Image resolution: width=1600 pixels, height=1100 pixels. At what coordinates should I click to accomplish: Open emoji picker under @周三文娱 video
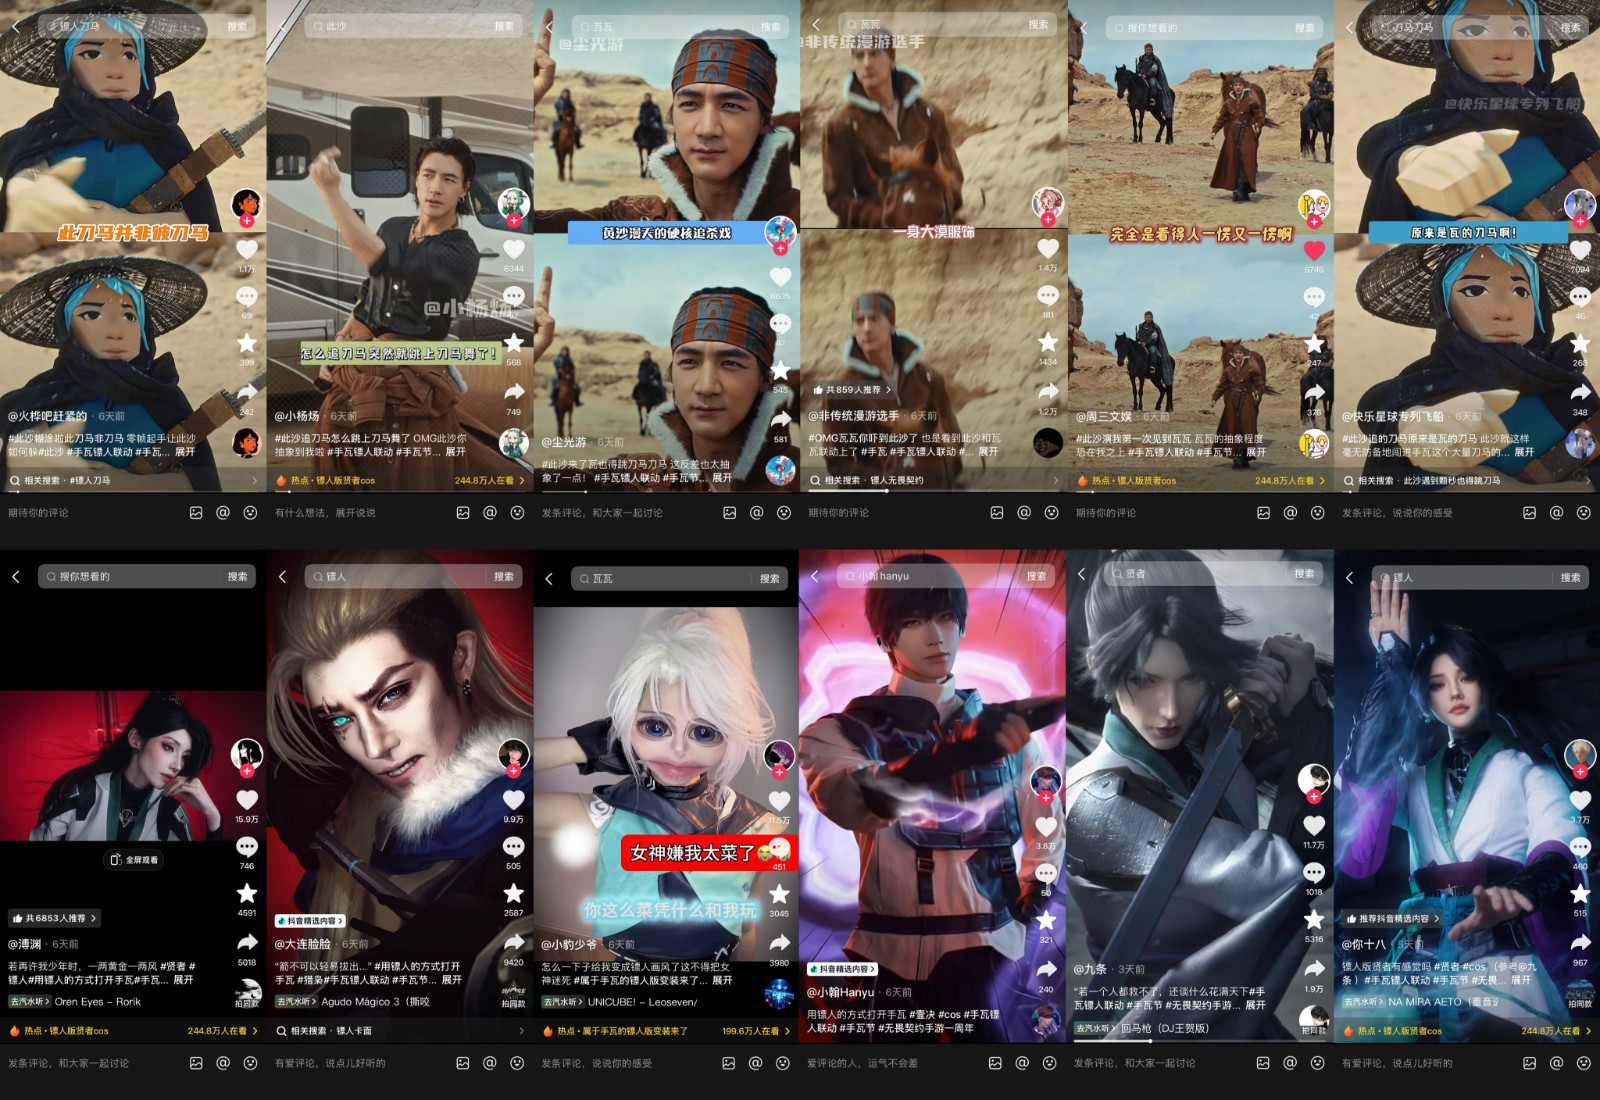(1317, 512)
